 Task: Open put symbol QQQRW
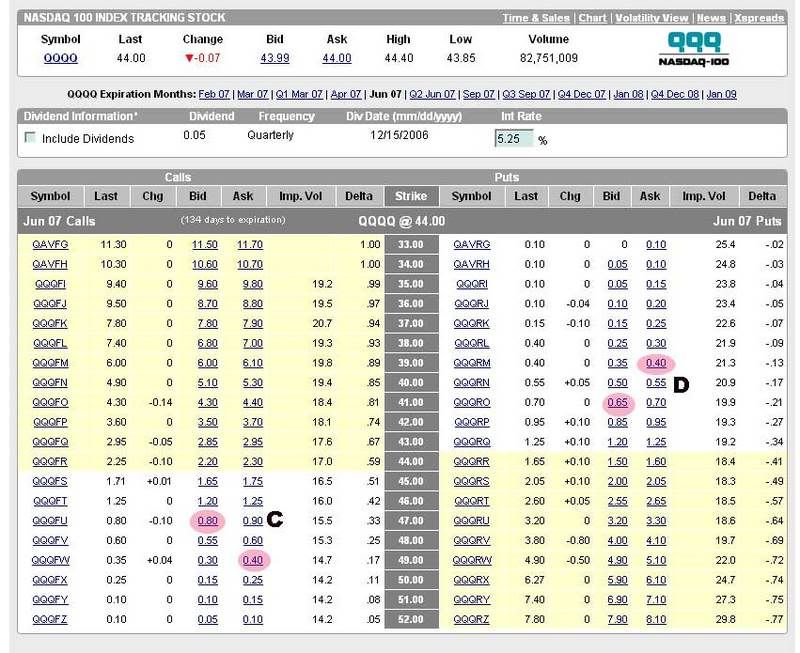[x=471, y=561]
